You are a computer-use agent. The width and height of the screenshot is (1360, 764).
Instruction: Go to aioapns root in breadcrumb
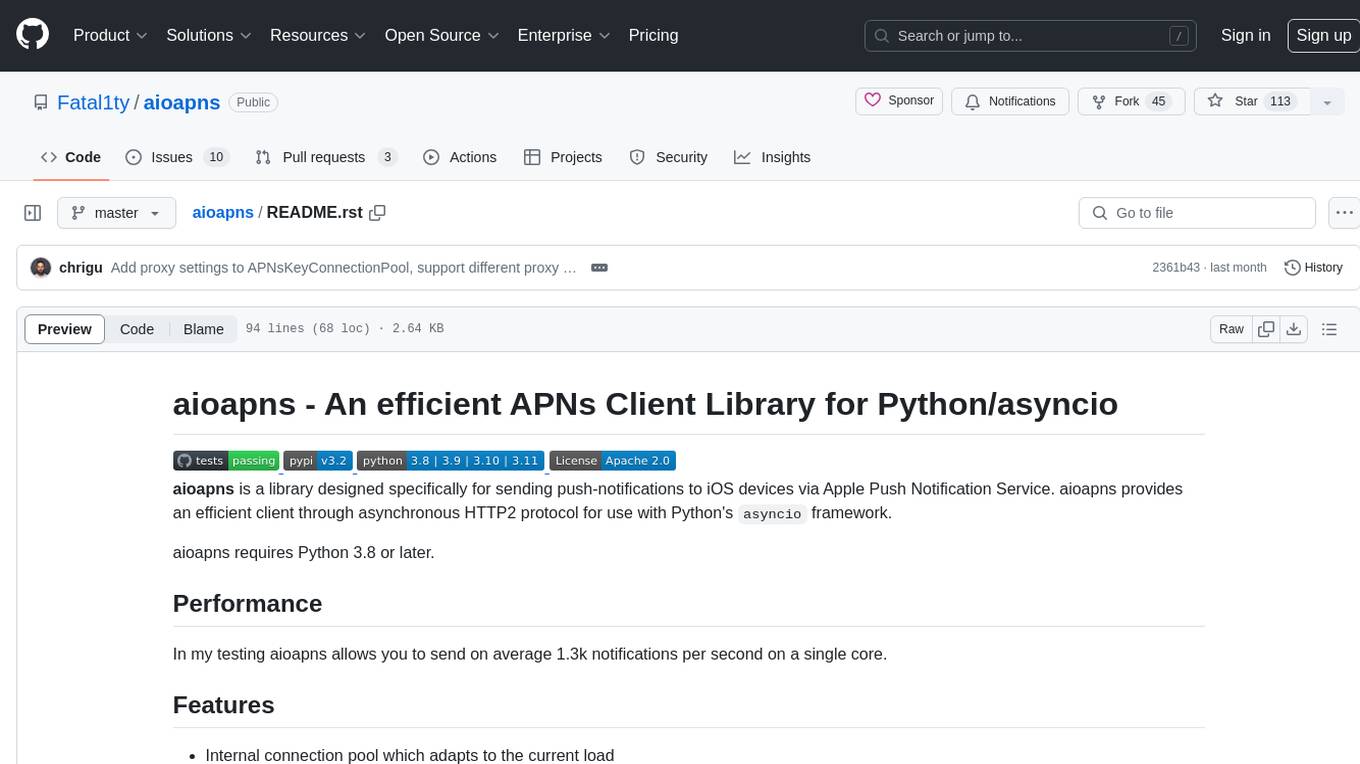pyautogui.click(x=223, y=213)
